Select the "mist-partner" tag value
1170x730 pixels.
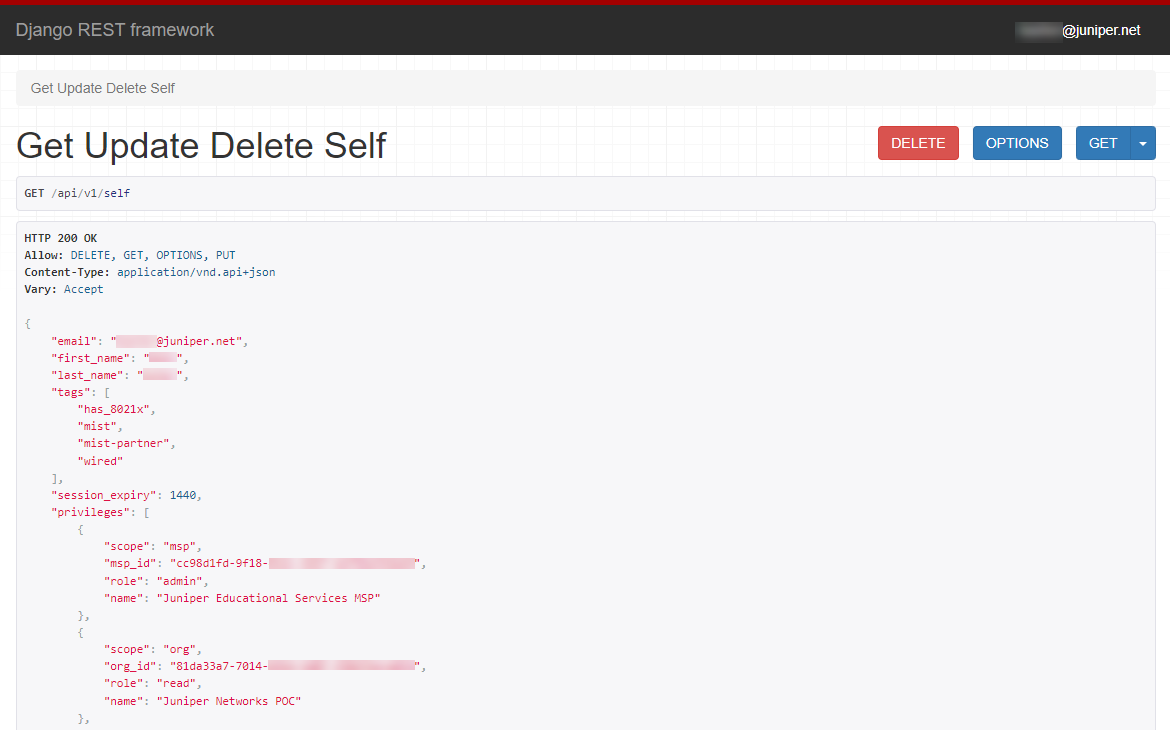click(x=124, y=443)
